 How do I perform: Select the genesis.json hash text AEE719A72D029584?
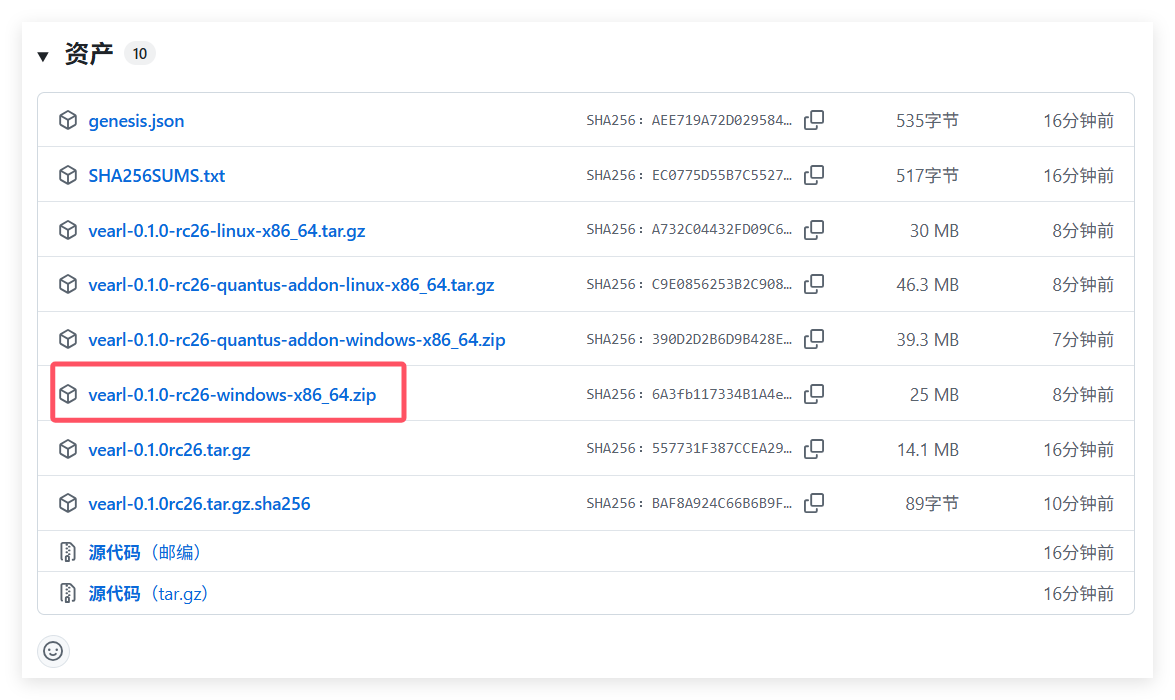722,121
